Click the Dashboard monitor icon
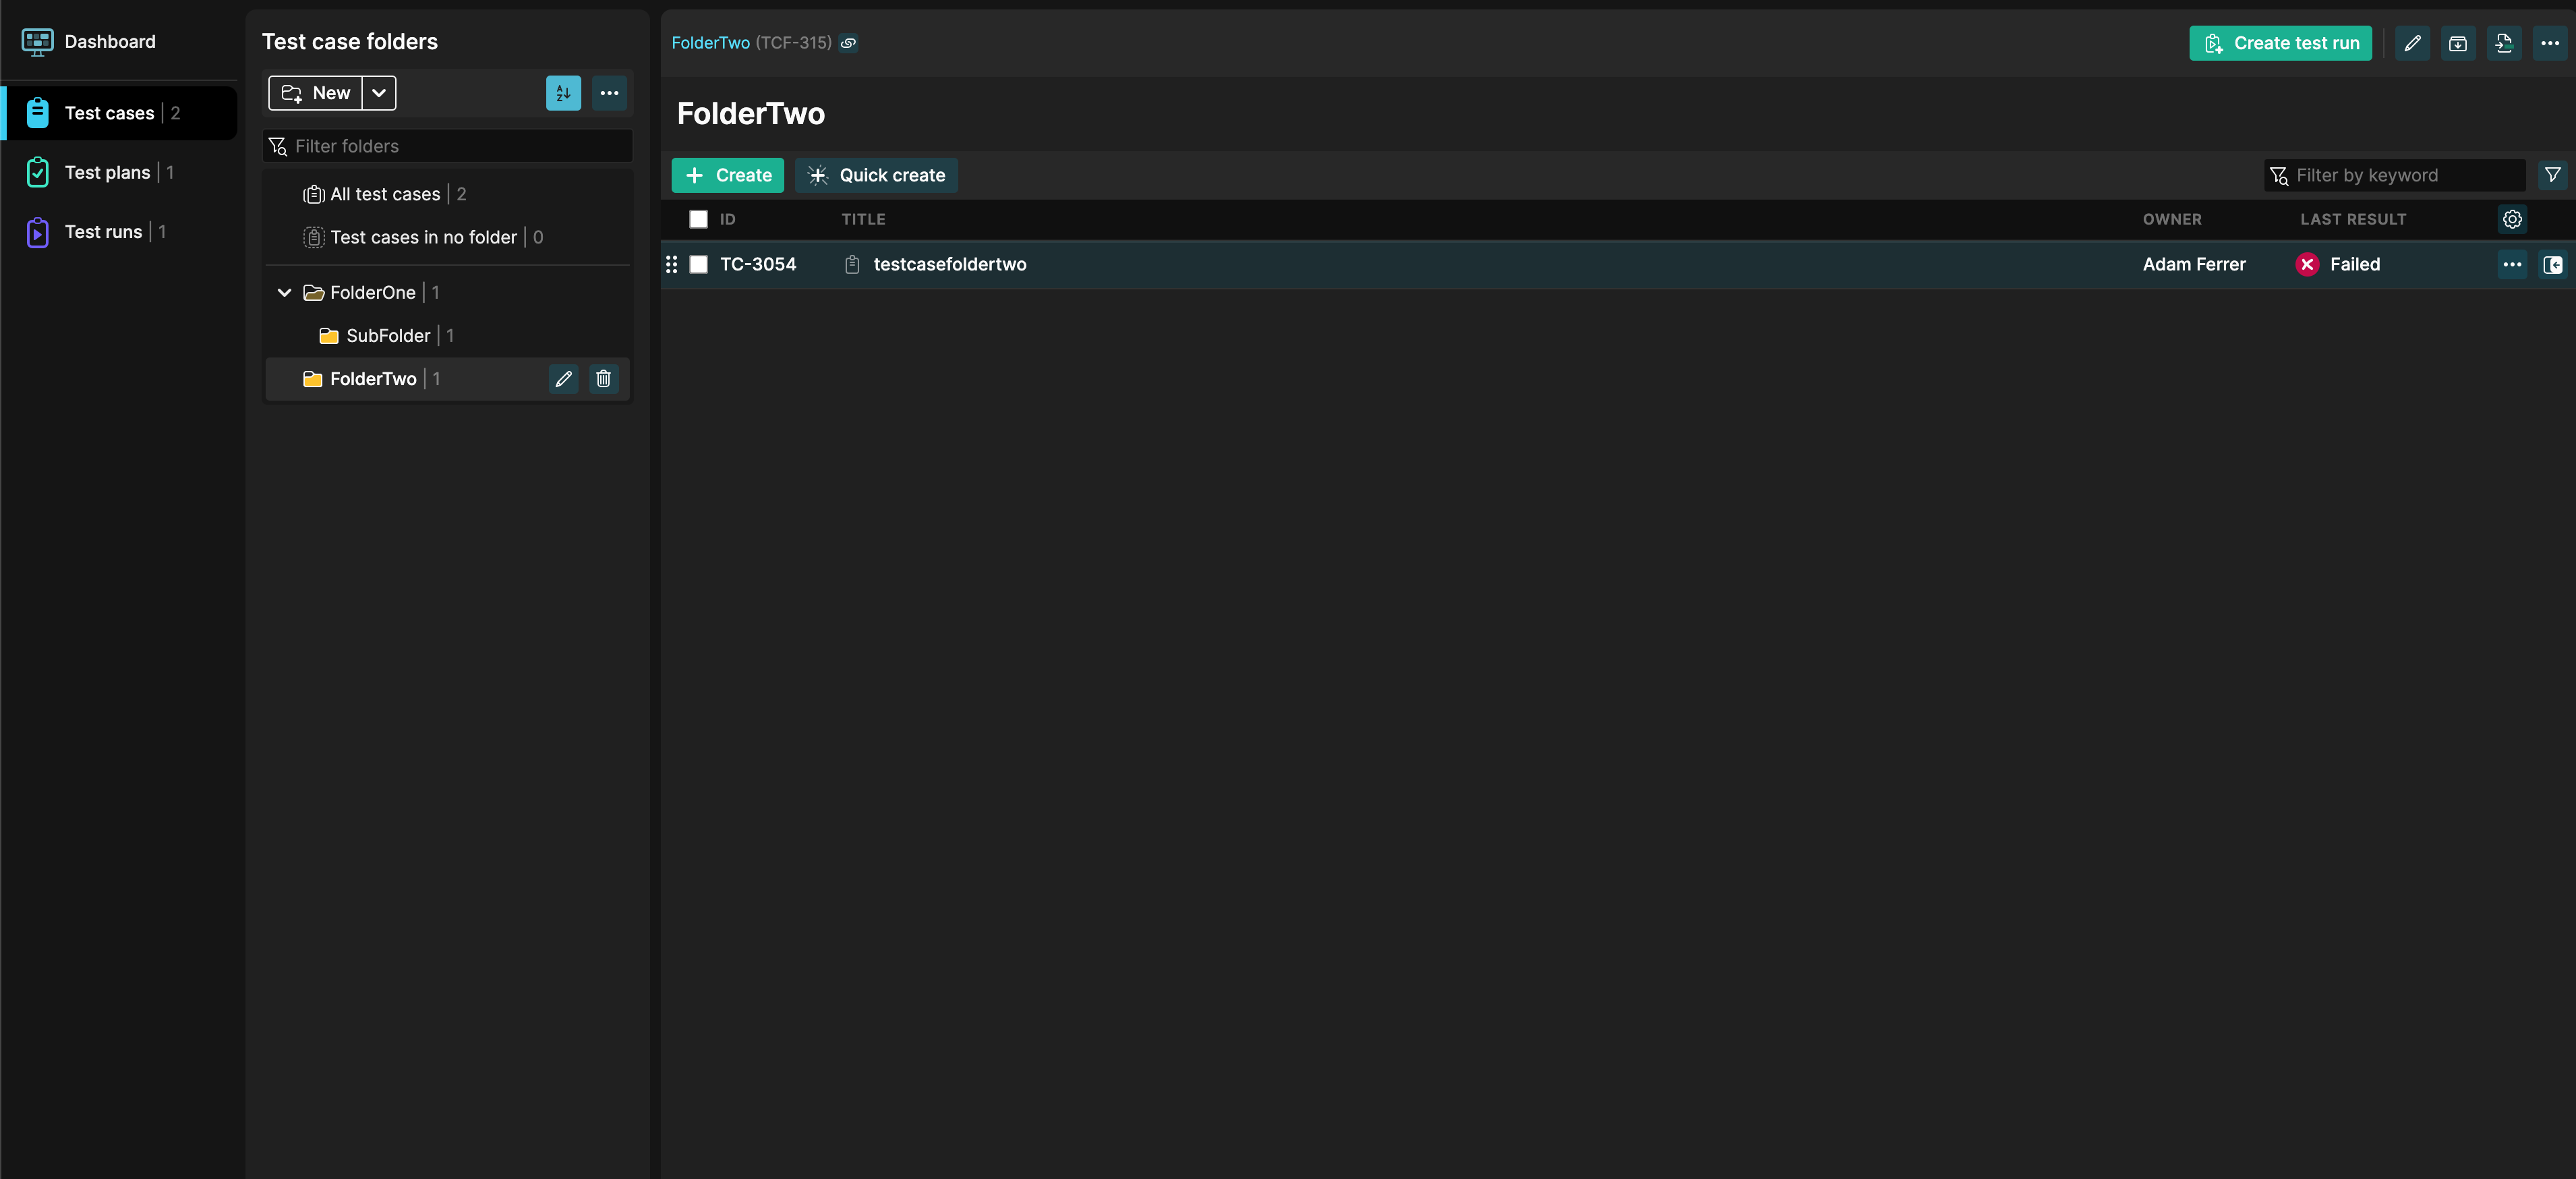Screen dimensions: 2576x1179 coord(37,42)
